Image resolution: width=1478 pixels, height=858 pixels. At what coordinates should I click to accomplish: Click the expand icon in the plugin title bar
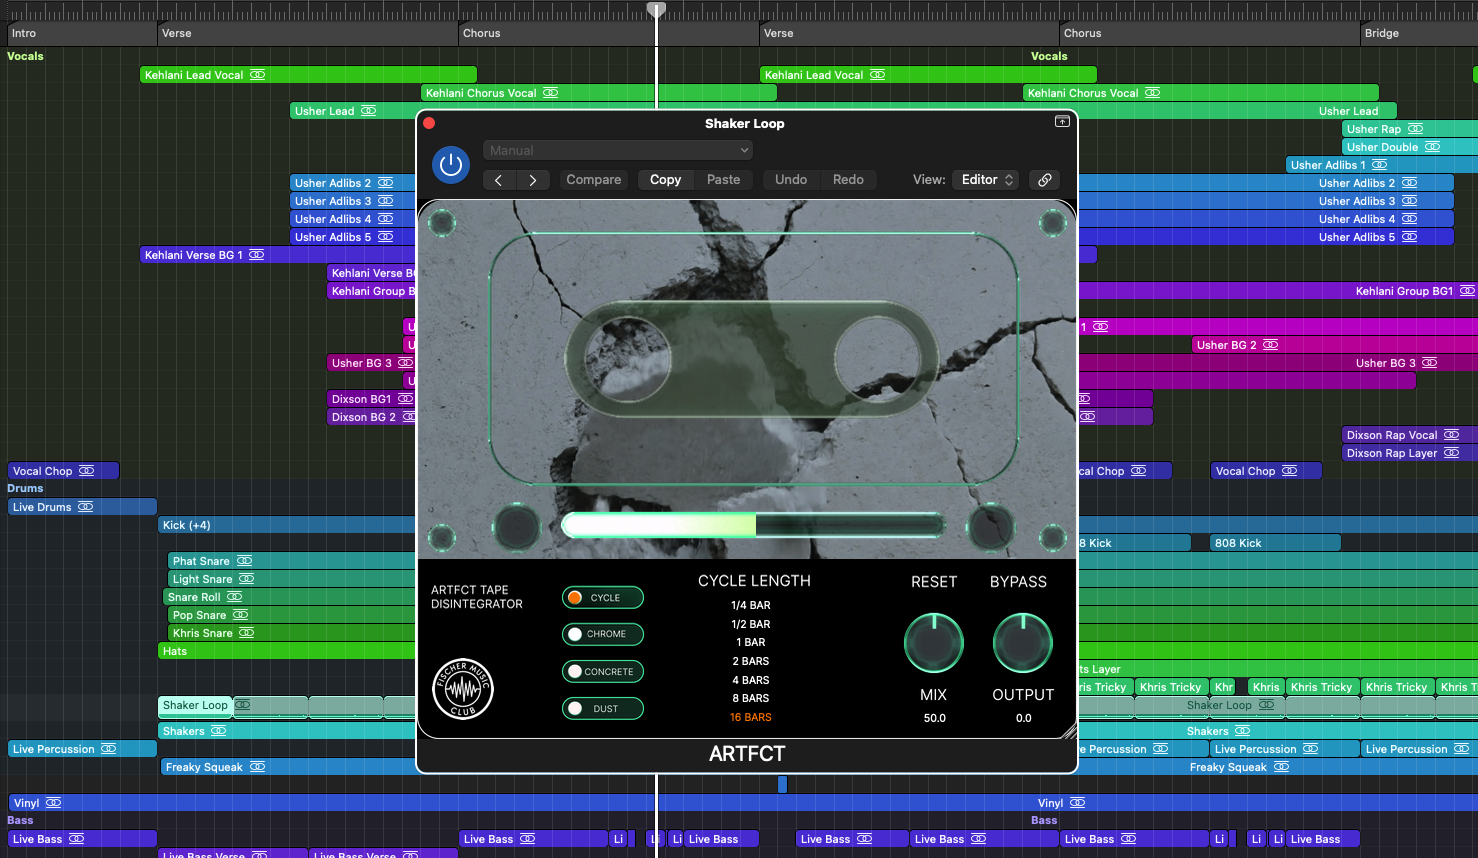(x=1062, y=121)
